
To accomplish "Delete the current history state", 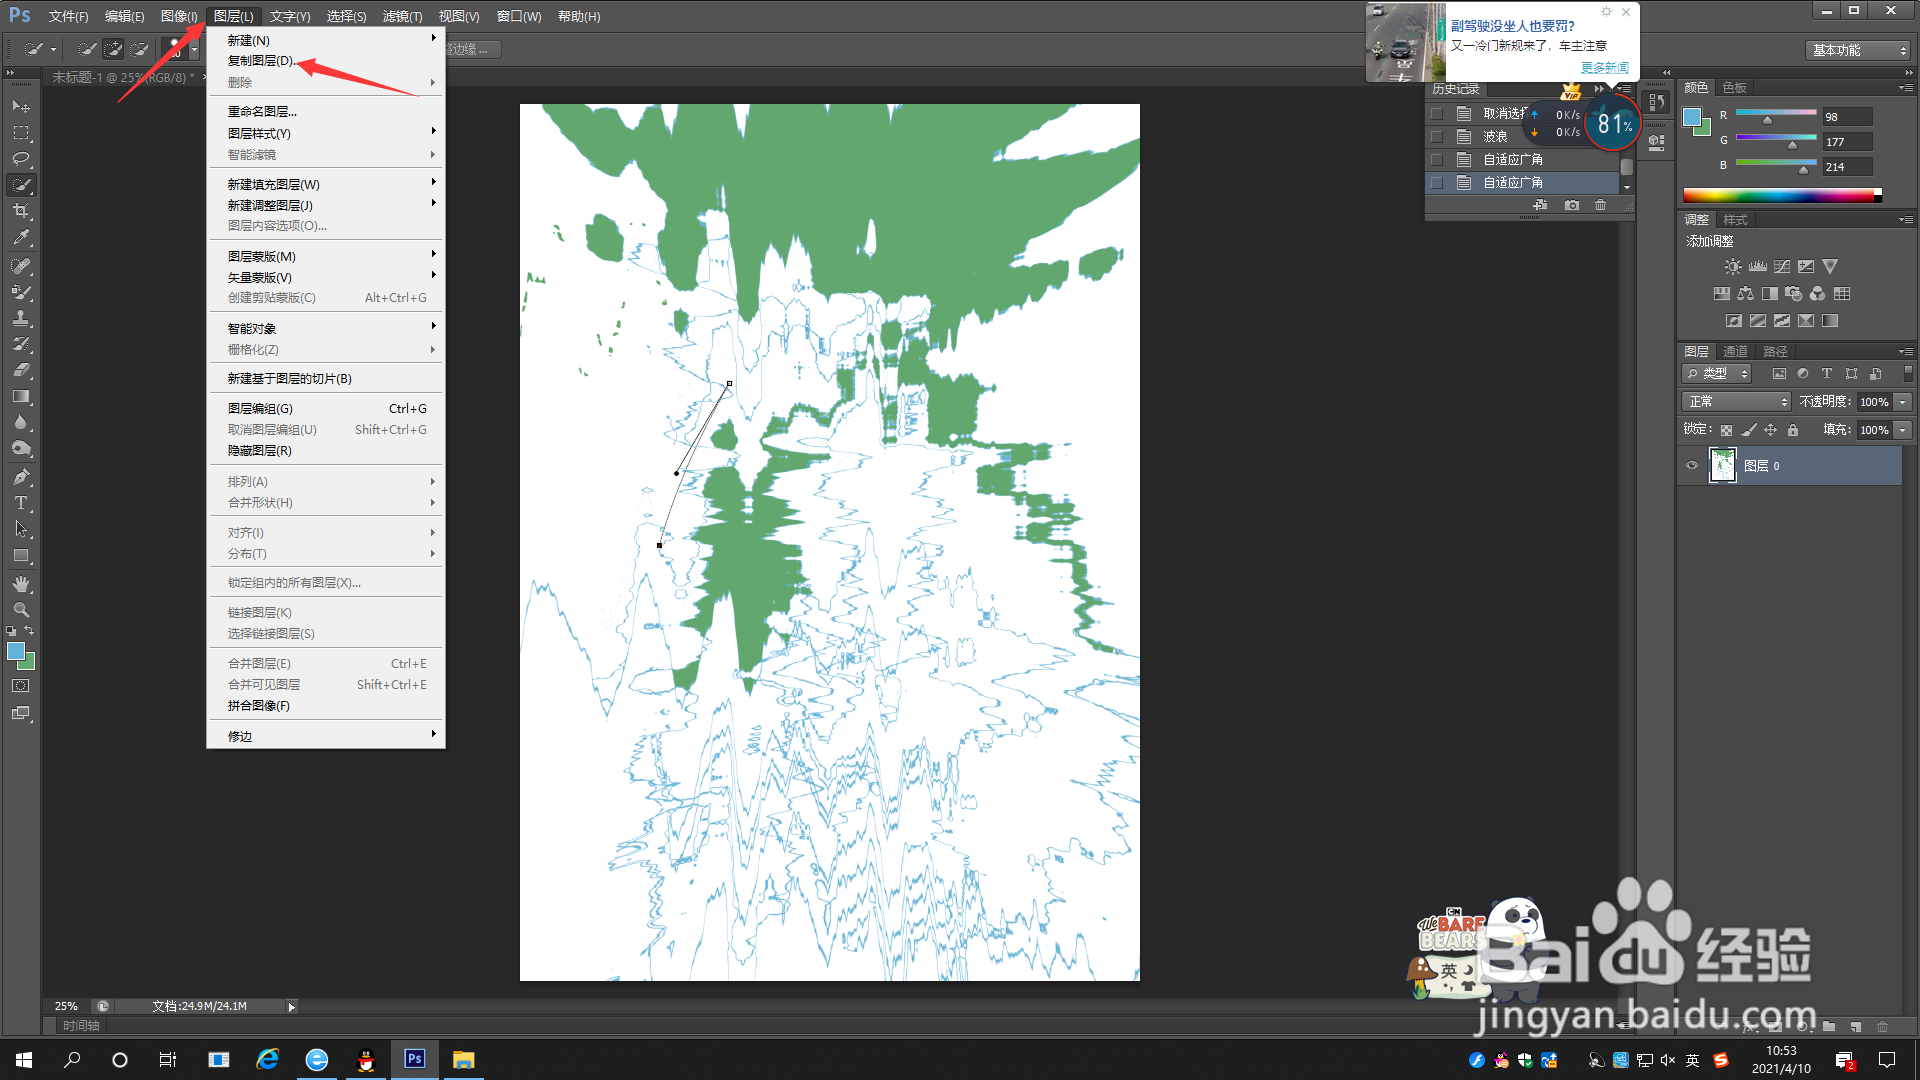I will [1601, 205].
